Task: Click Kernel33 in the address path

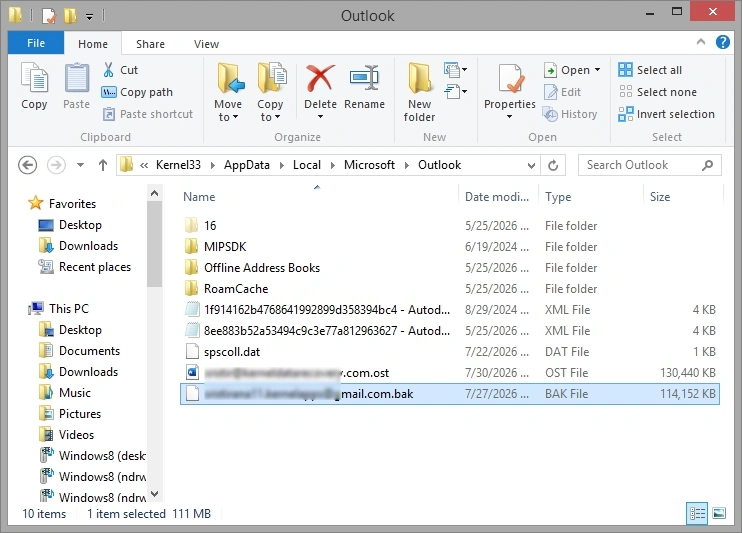Action: [178, 165]
